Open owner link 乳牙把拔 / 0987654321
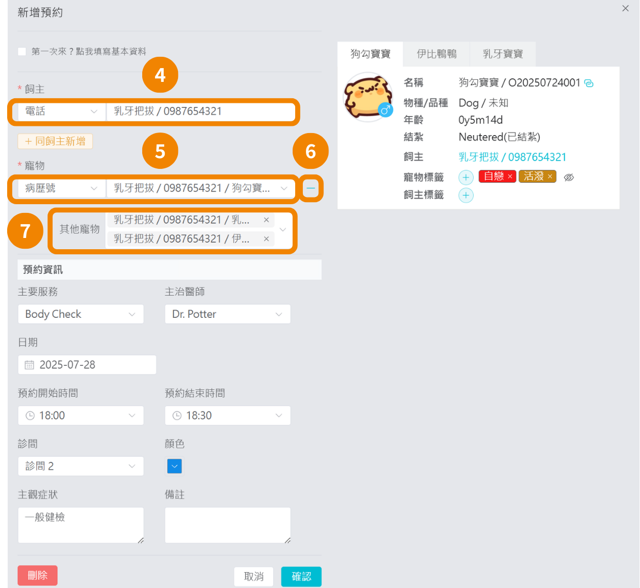This screenshot has width=640, height=588. (x=512, y=157)
